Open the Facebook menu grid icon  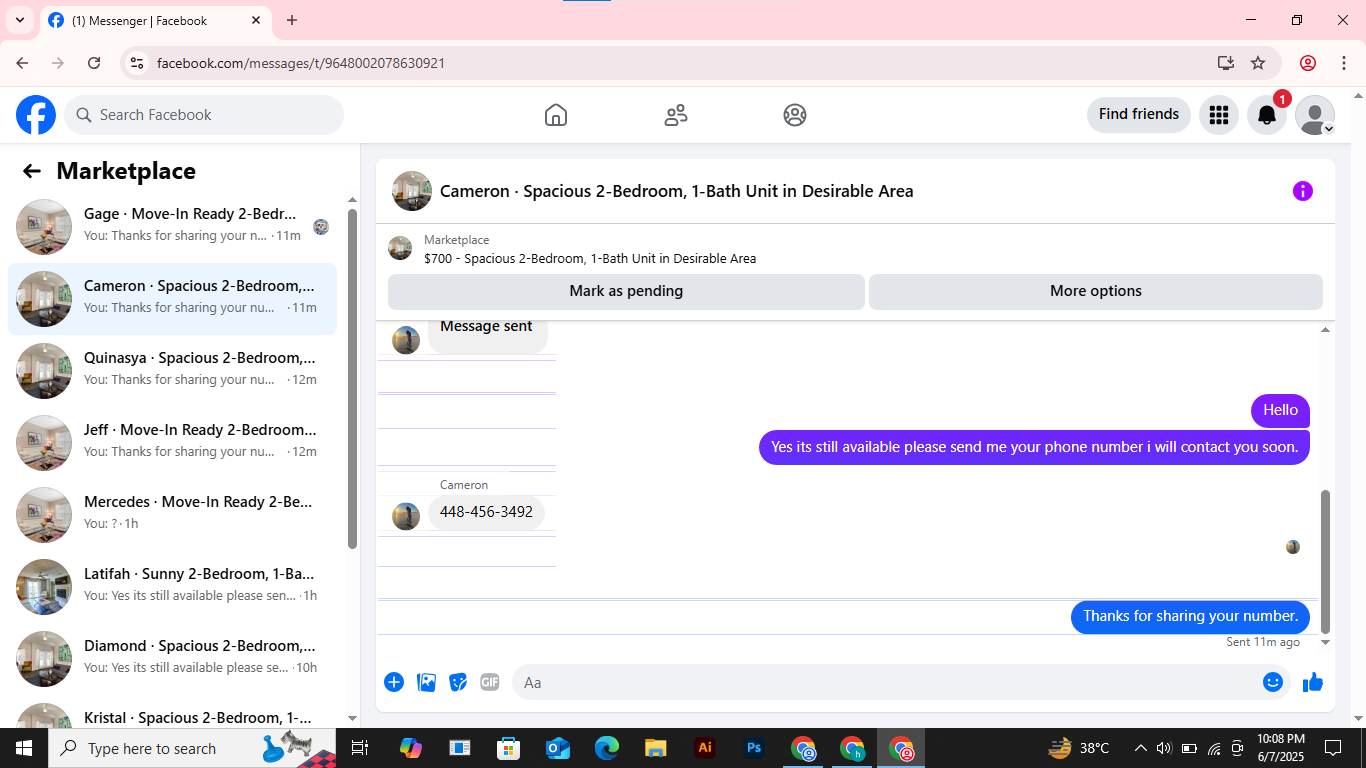(x=1218, y=115)
